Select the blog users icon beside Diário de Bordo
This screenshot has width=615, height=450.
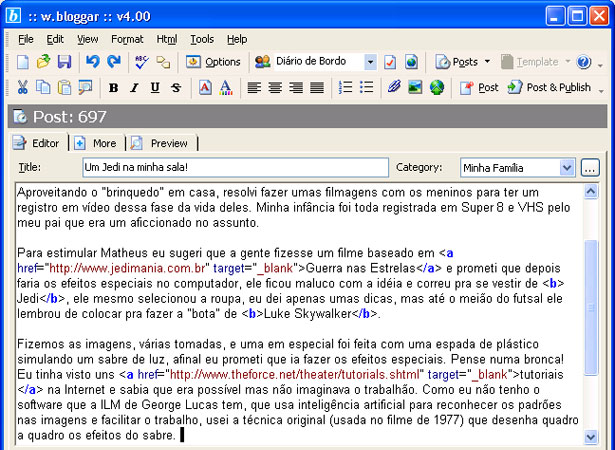click(262, 62)
